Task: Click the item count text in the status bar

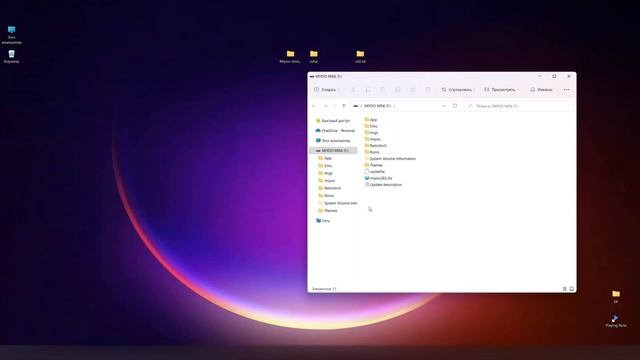Action: [x=324, y=289]
